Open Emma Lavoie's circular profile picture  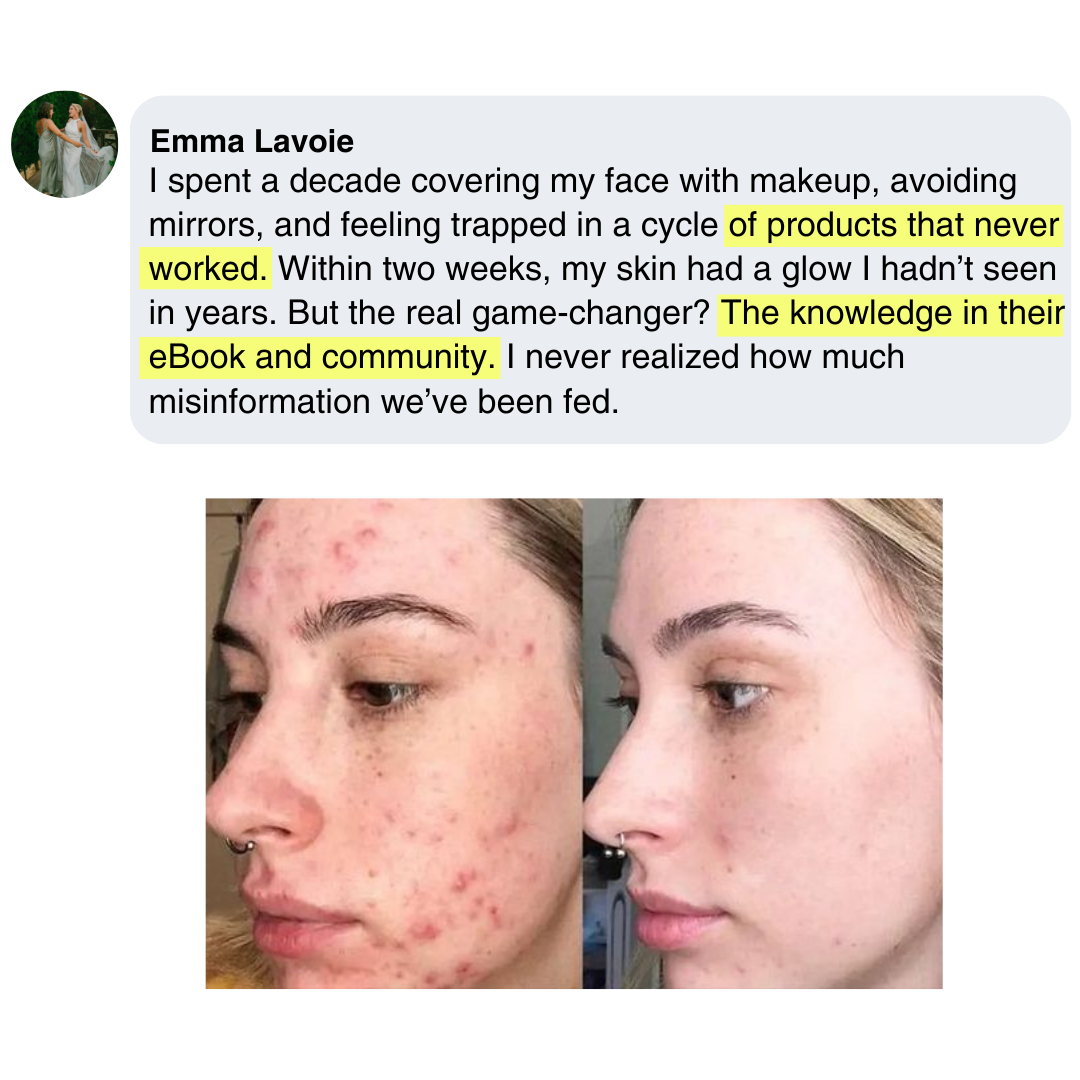click(x=65, y=144)
